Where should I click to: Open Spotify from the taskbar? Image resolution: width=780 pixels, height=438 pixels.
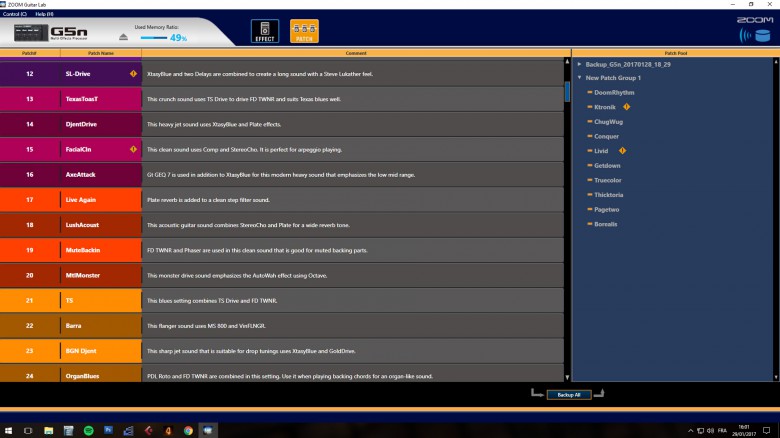[x=89, y=431]
